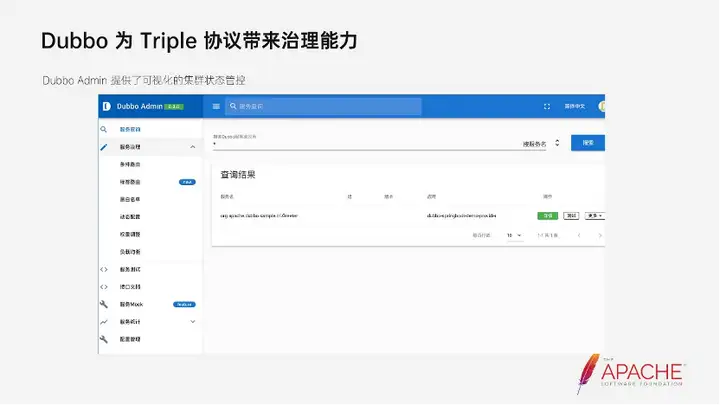Click the 测试 test button in result row
This screenshot has width=720, height=405.
571,216
